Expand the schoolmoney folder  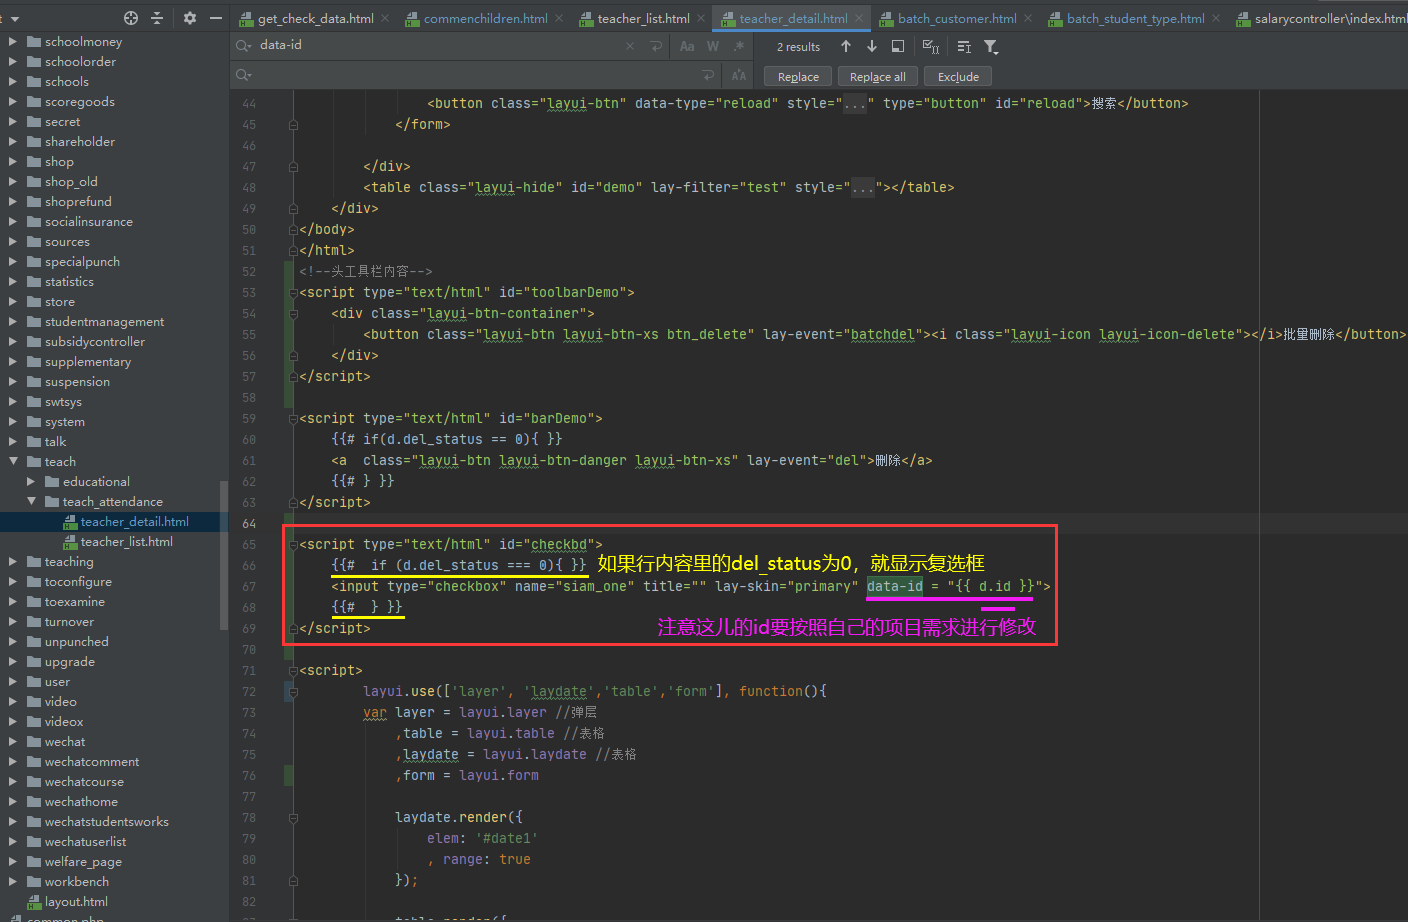(x=13, y=41)
